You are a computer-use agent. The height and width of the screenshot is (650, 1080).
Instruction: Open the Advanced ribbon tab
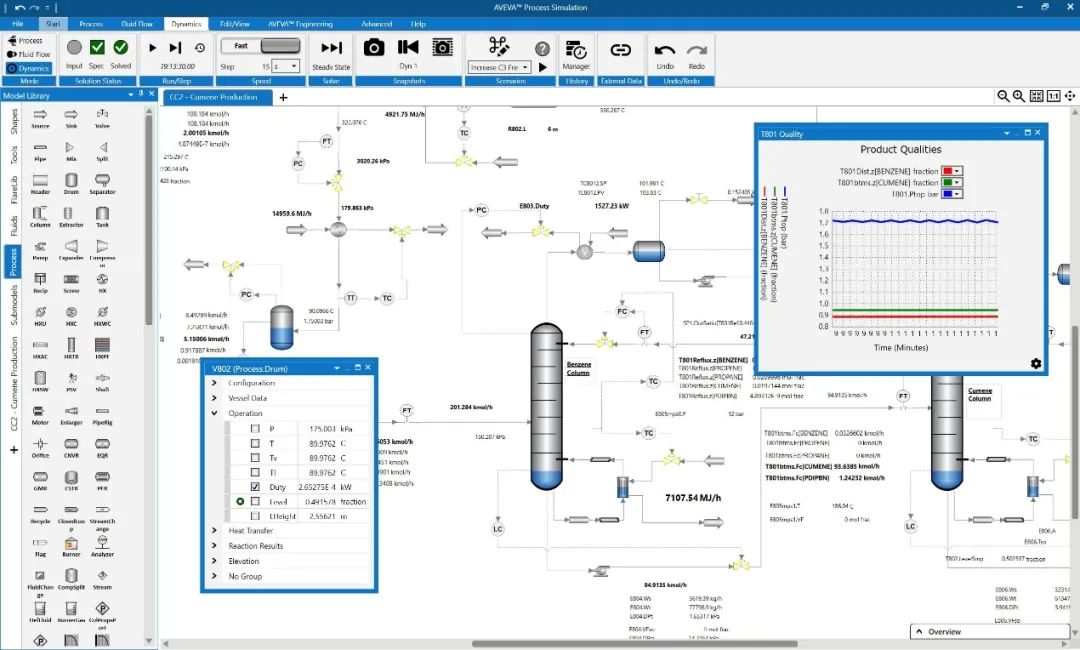click(376, 24)
